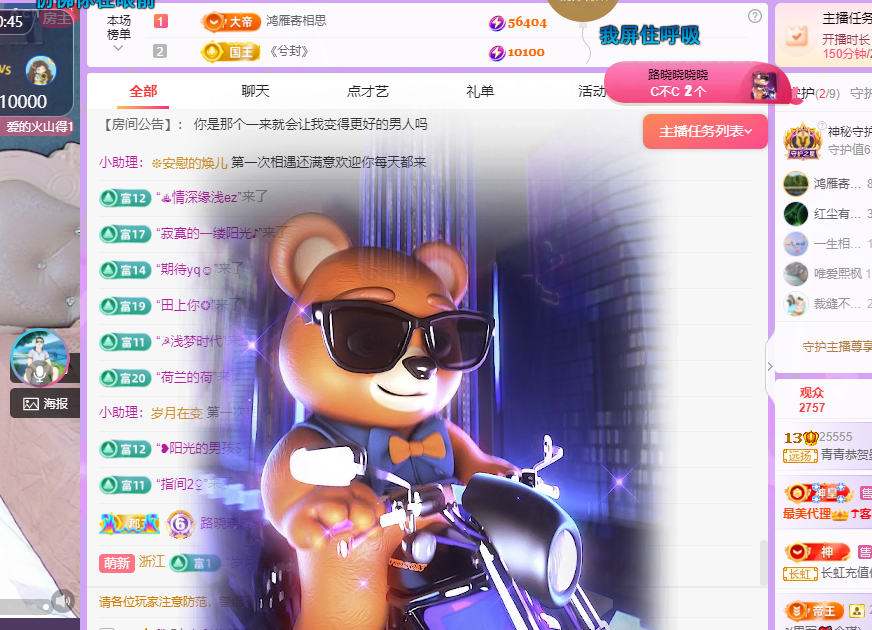Click the 萌新 tag in chat
Image resolution: width=872 pixels, height=630 pixels.
pos(117,563)
